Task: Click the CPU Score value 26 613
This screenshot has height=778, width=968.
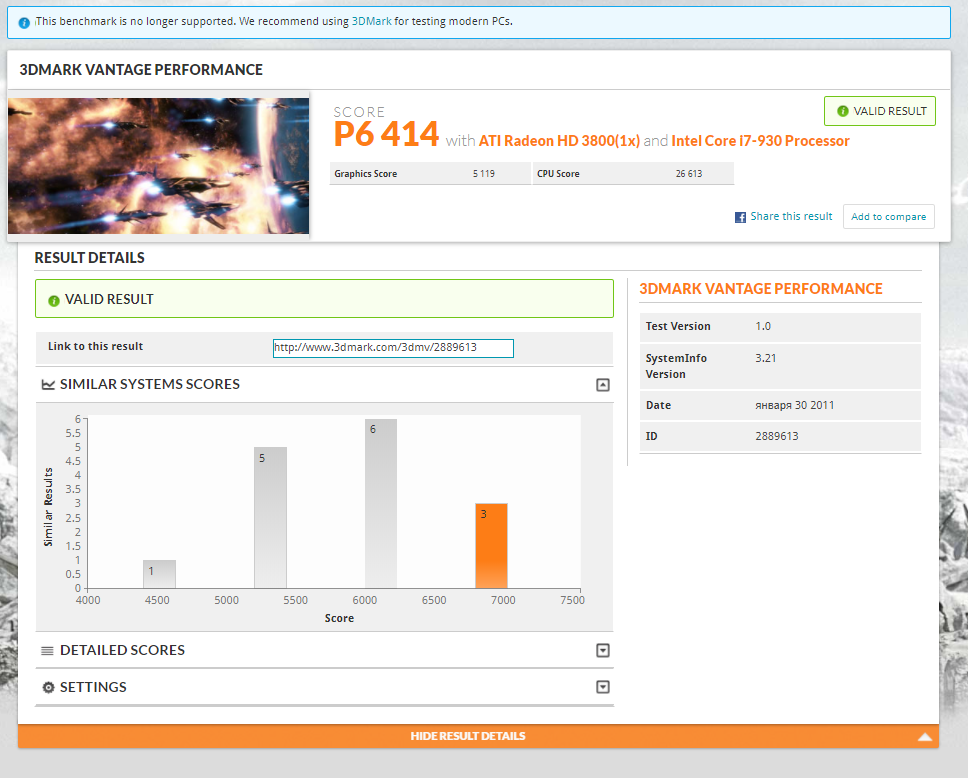Action: 689,174
